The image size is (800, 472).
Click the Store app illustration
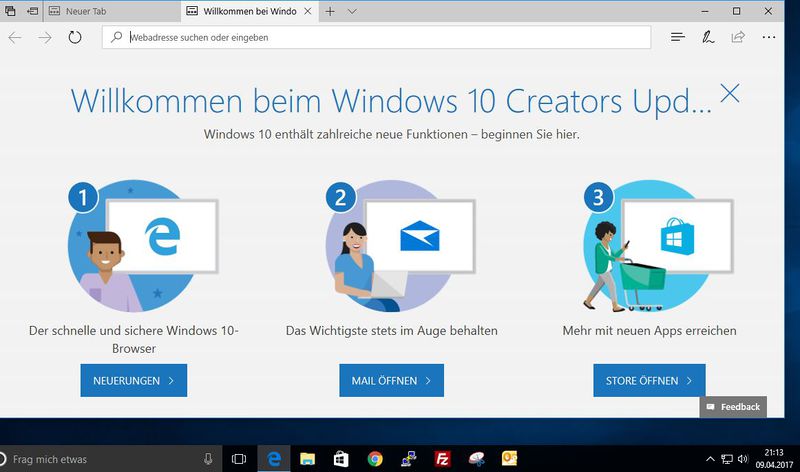[x=658, y=246]
